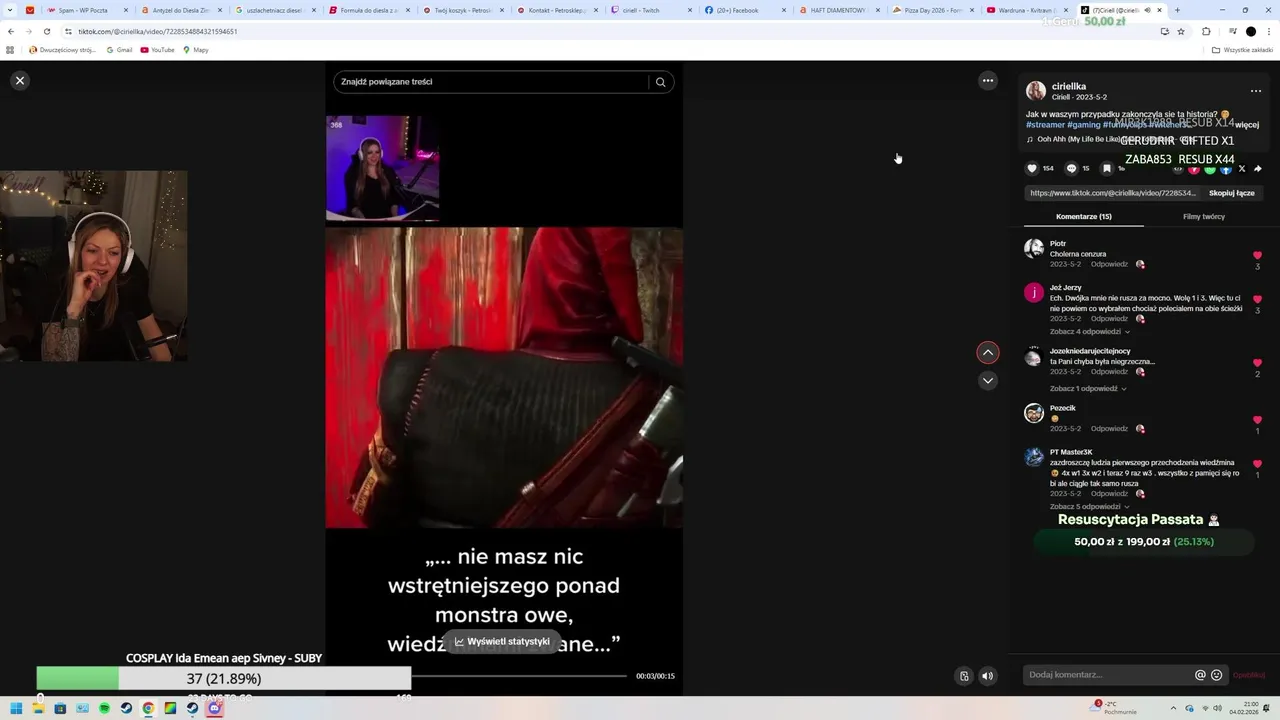The width and height of the screenshot is (1280, 720).
Task: Expand description with 'więcej'
Action: click(x=1247, y=125)
